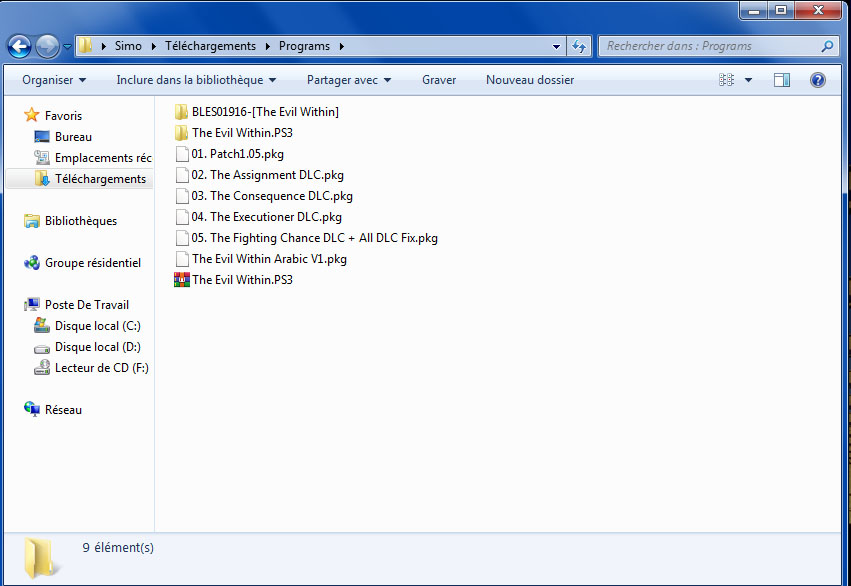Image resolution: width=851 pixels, height=586 pixels.
Task: Select The Evil Within Arabic V1.pkg file
Action: tap(269, 259)
